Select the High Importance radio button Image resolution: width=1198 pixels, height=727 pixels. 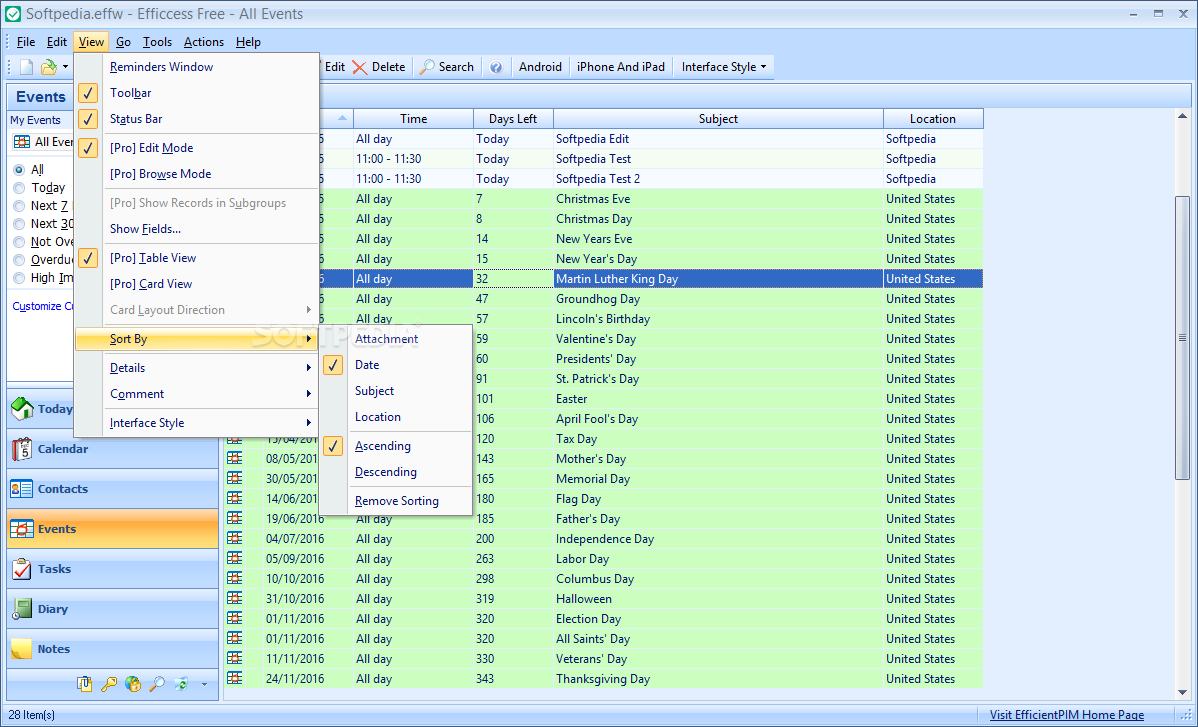(19, 278)
